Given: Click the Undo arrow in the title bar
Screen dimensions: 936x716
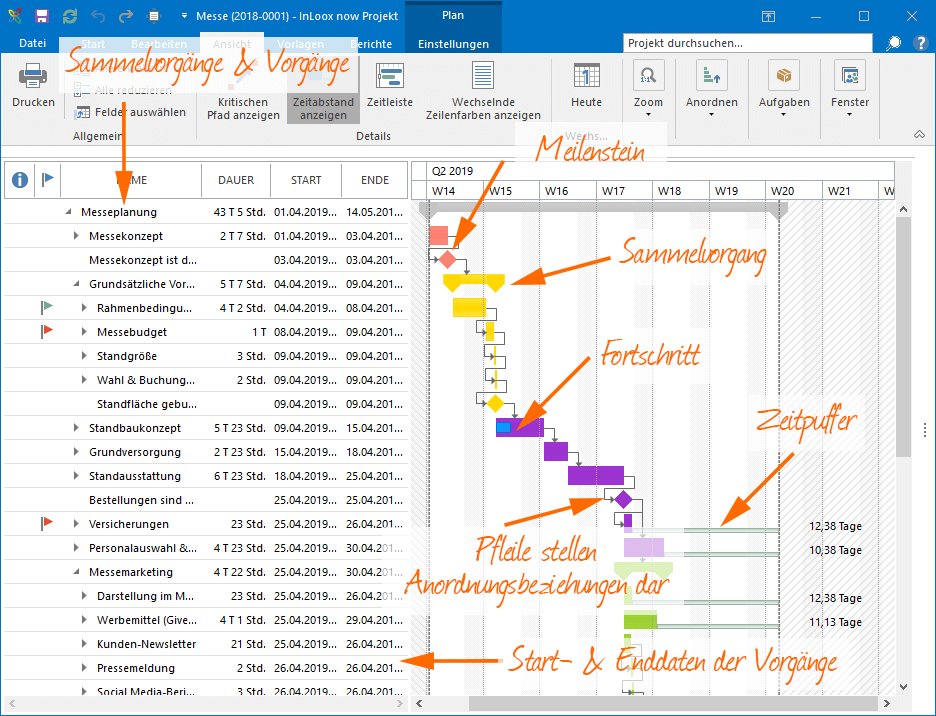Looking at the screenshot, I should (98, 16).
